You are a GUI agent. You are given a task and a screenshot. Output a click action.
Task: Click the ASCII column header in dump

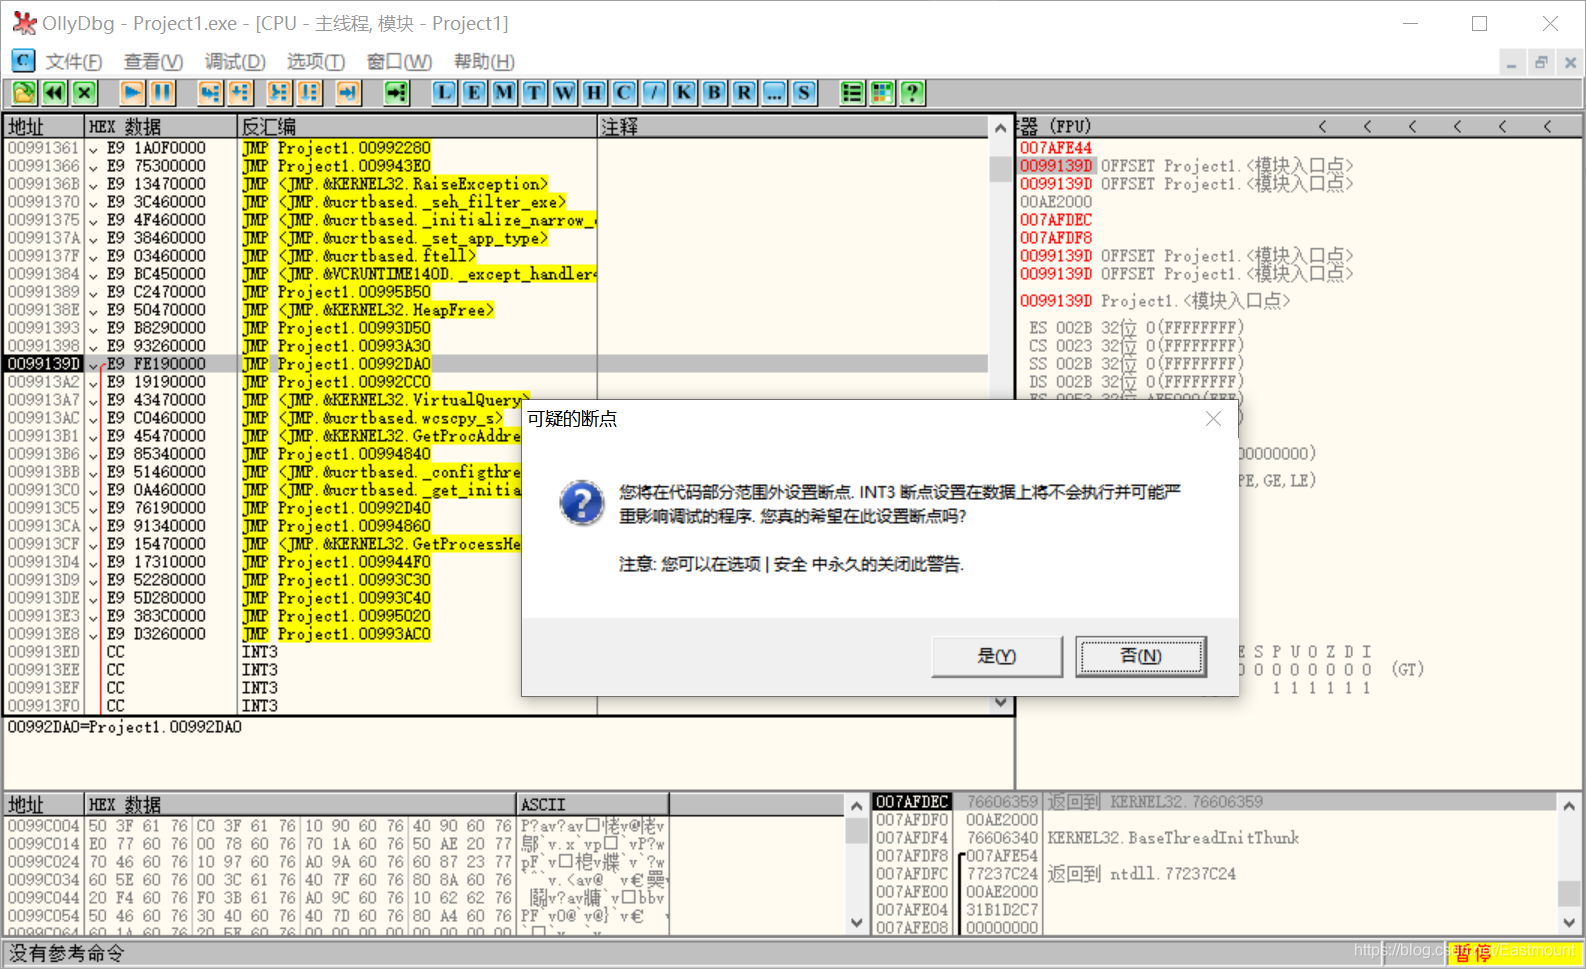(x=592, y=805)
